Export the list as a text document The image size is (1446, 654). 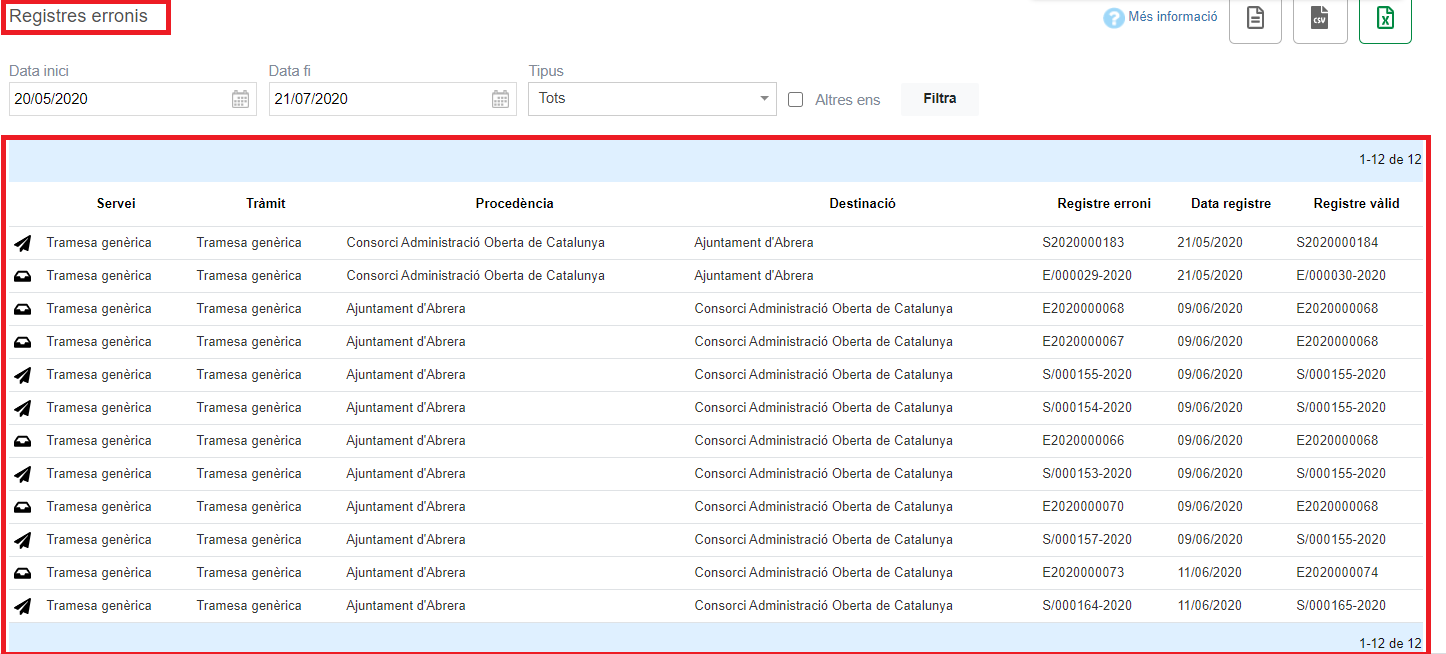(x=1255, y=19)
